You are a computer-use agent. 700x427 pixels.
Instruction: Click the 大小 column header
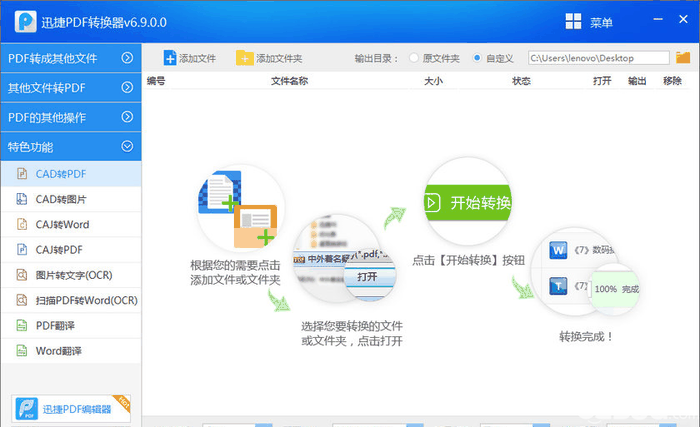433,81
